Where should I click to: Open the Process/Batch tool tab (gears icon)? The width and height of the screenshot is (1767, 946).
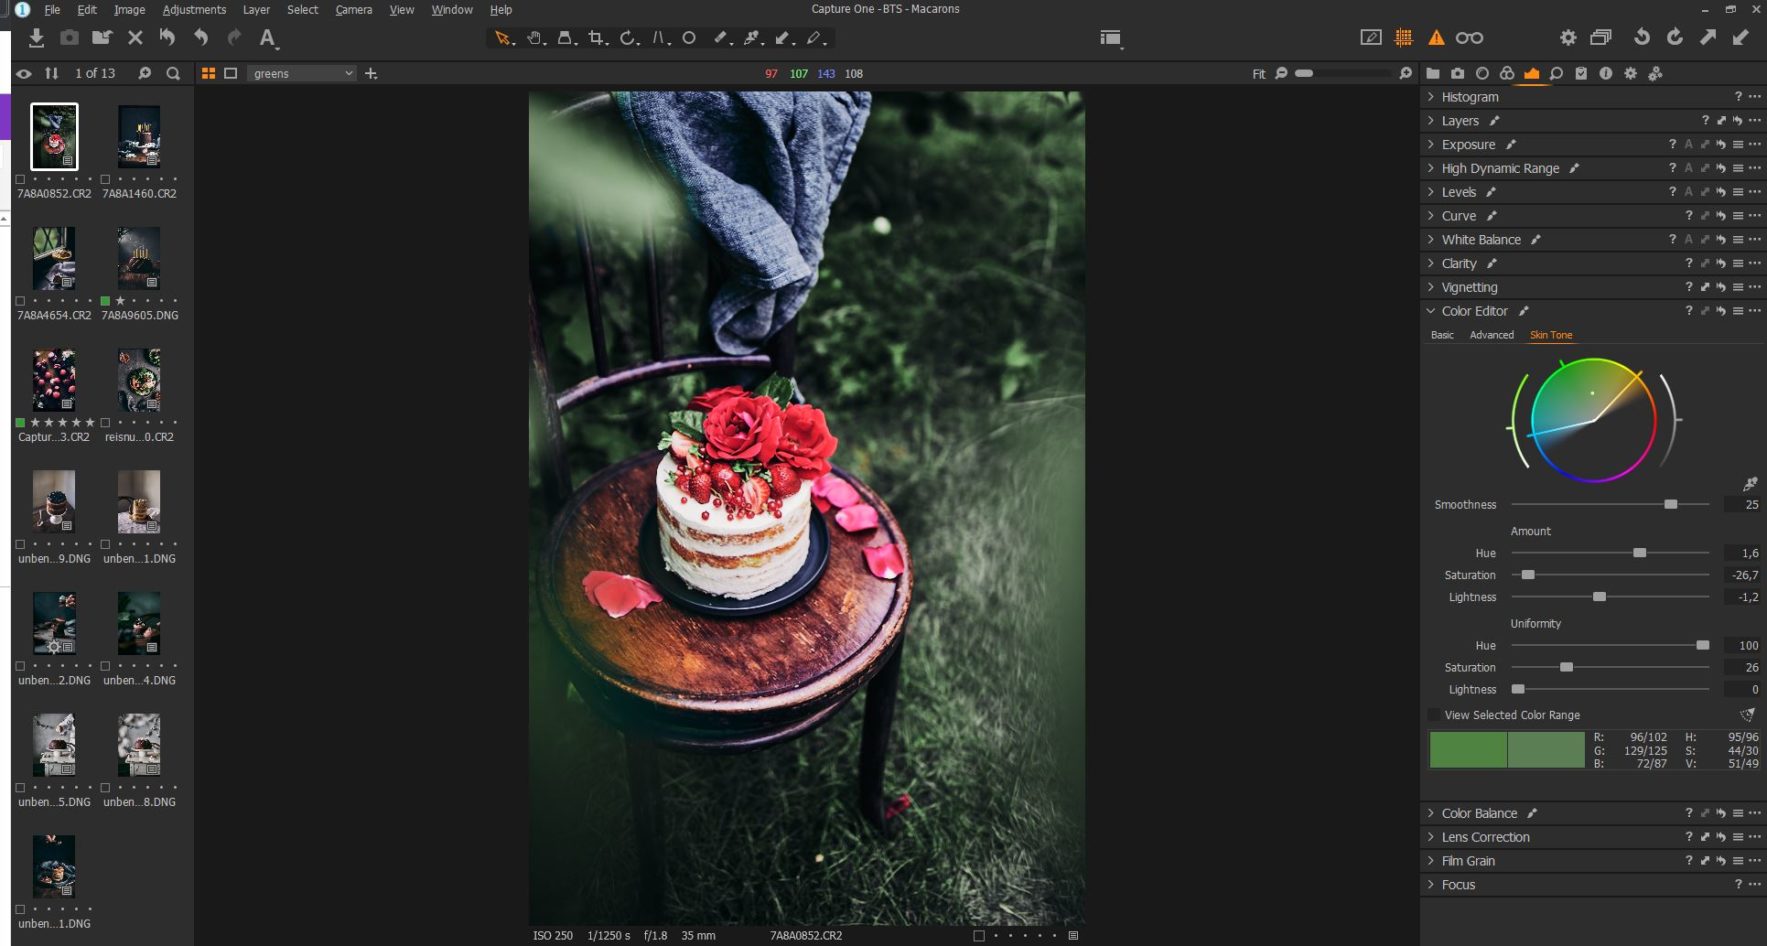1656,73
